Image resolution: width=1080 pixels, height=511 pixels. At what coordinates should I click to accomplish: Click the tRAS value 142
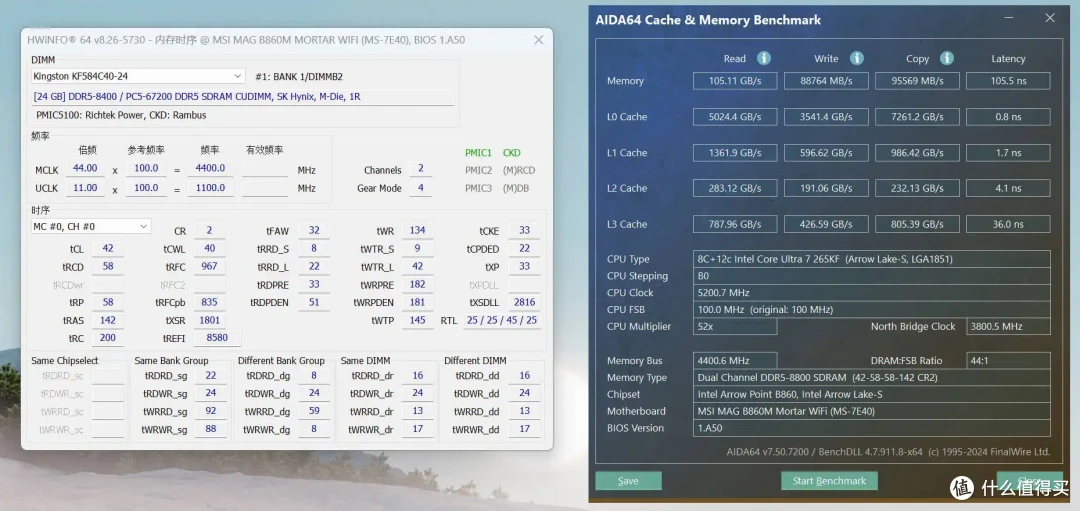(108, 320)
